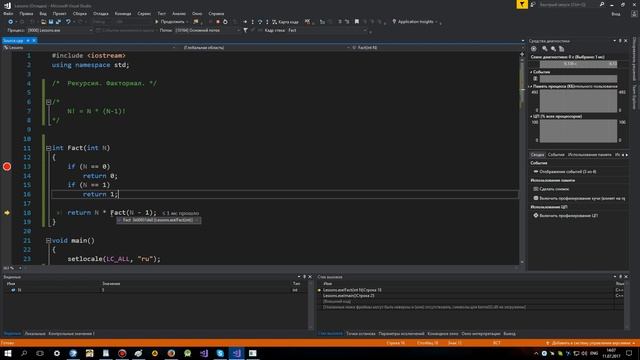The width and height of the screenshot is (640, 360).
Task: Click the Undo arrow in the toolbar
Action: (x=68, y=22)
